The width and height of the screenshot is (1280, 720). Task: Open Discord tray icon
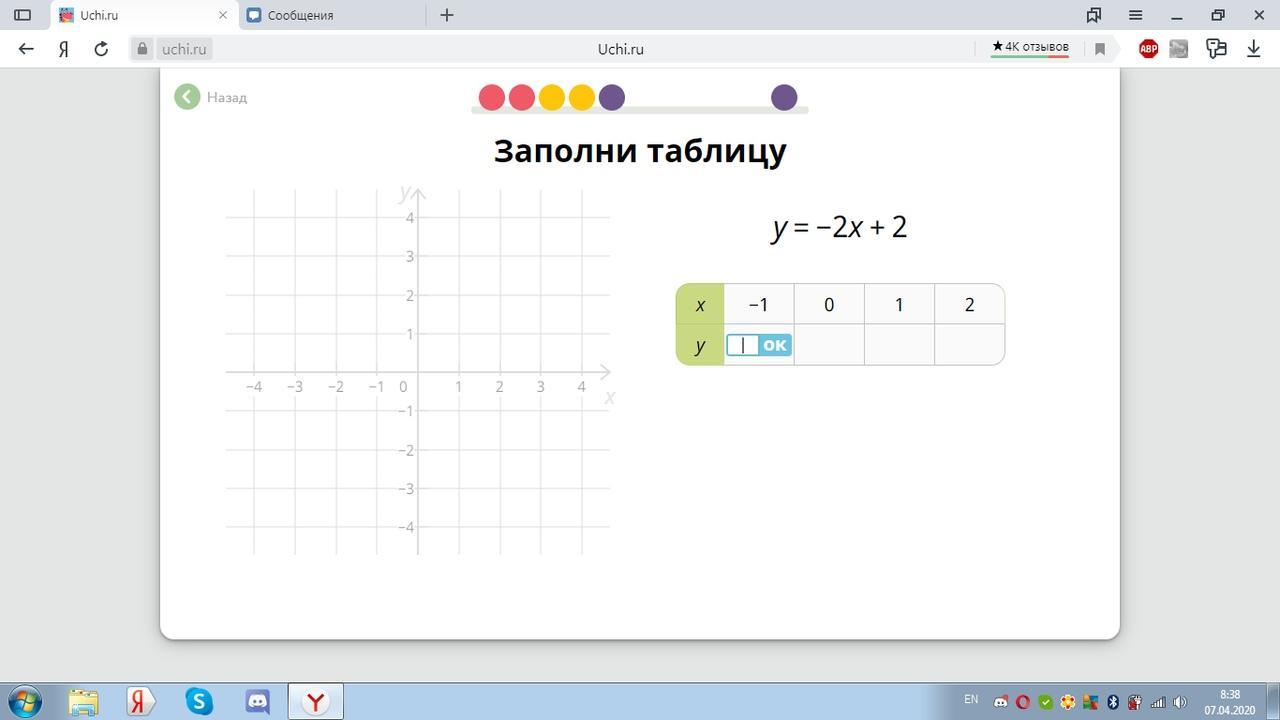[1000, 702]
